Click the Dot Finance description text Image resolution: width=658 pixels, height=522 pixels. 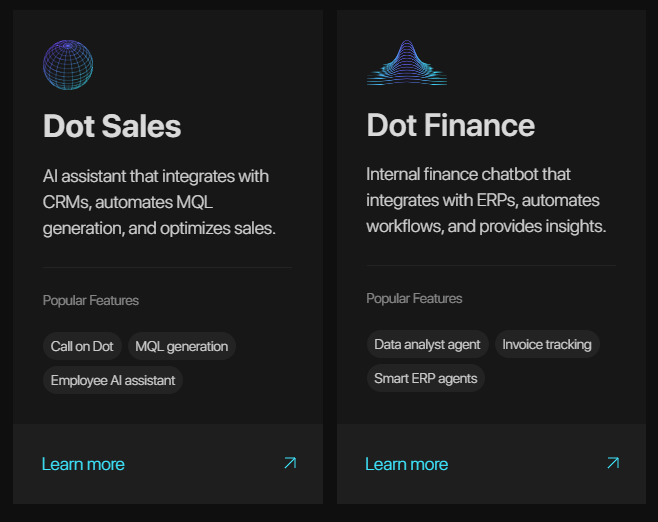pos(486,200)
